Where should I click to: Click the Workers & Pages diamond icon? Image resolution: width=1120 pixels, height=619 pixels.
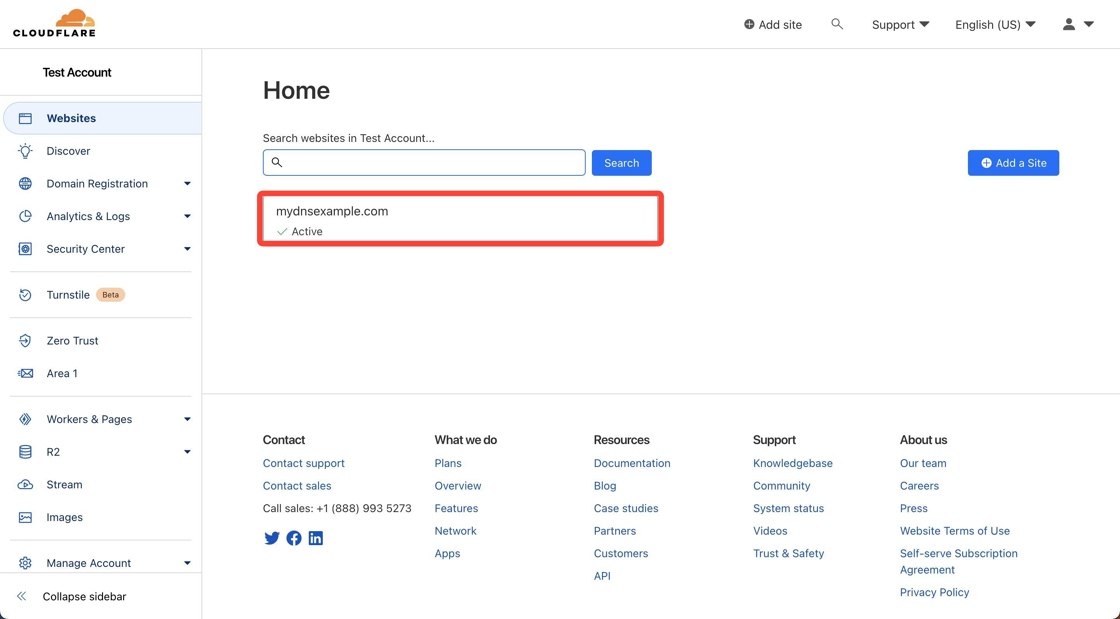(25, 419)
